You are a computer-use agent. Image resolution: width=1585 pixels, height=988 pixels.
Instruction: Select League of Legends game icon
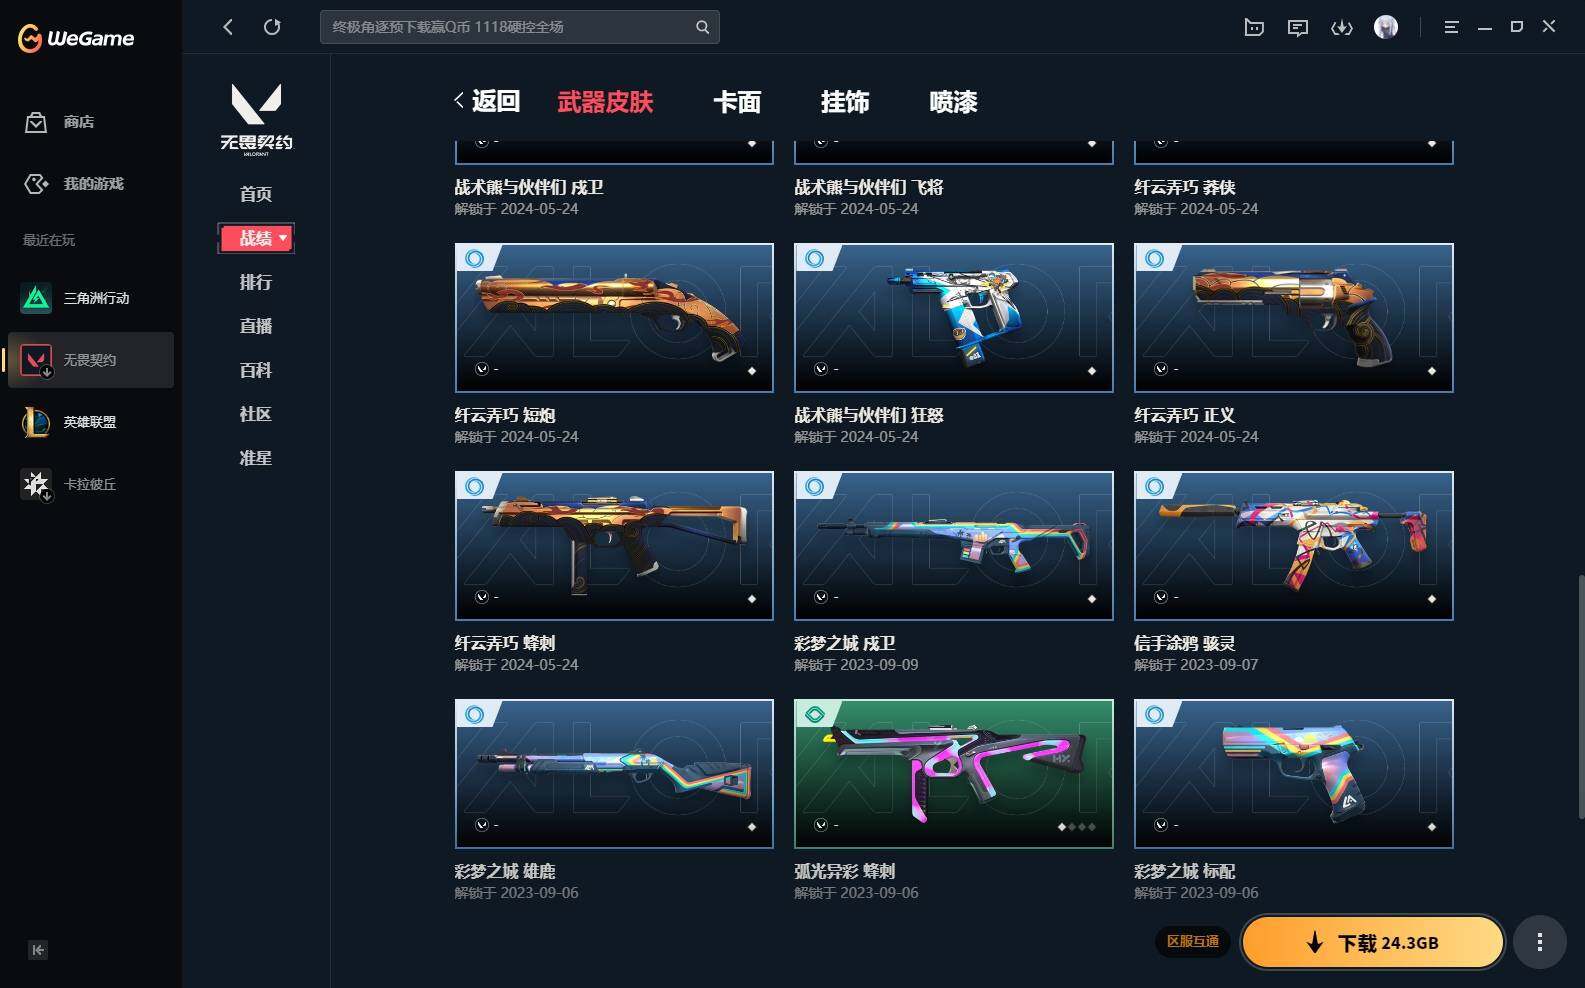(36, 422)
